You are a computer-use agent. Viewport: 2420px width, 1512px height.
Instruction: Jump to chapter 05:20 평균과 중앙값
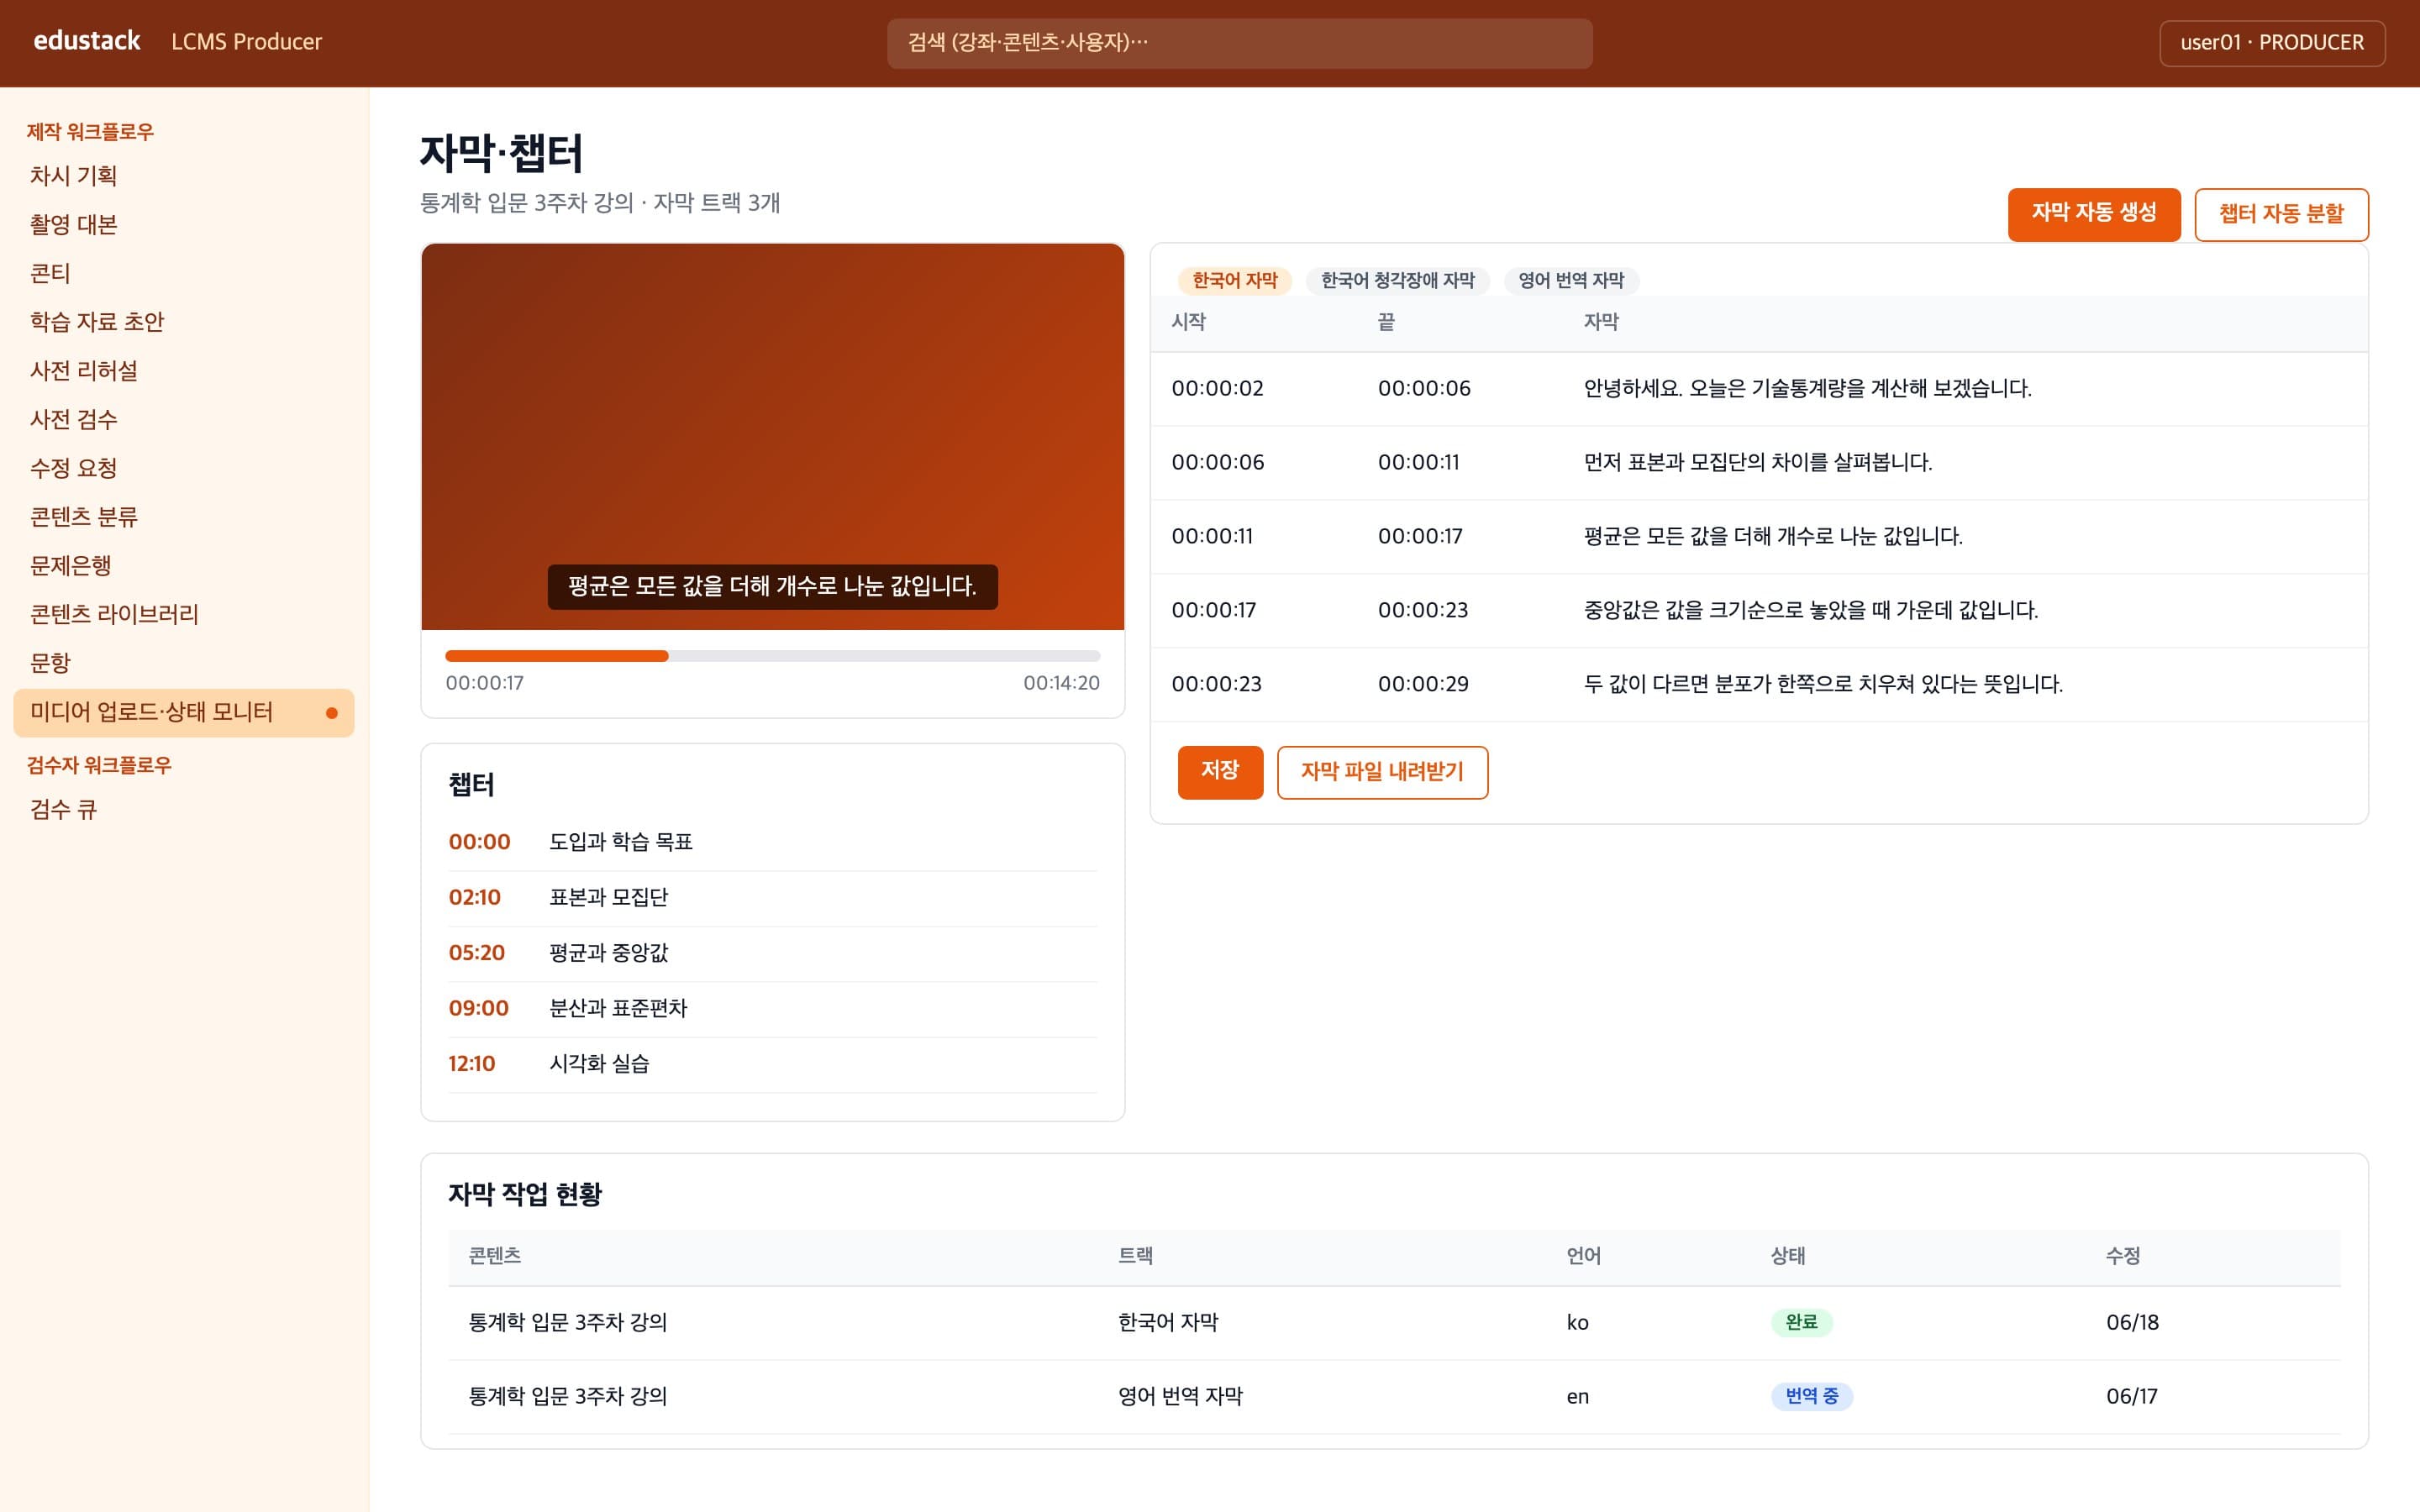pos(773,953)
